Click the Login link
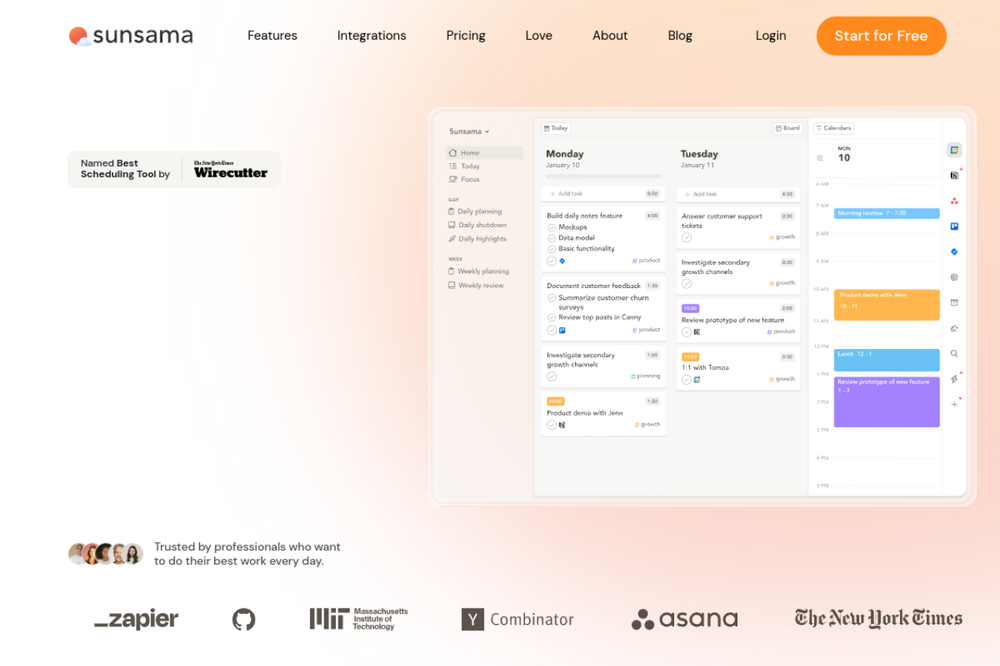The image size is (1000, 666). 770,36
